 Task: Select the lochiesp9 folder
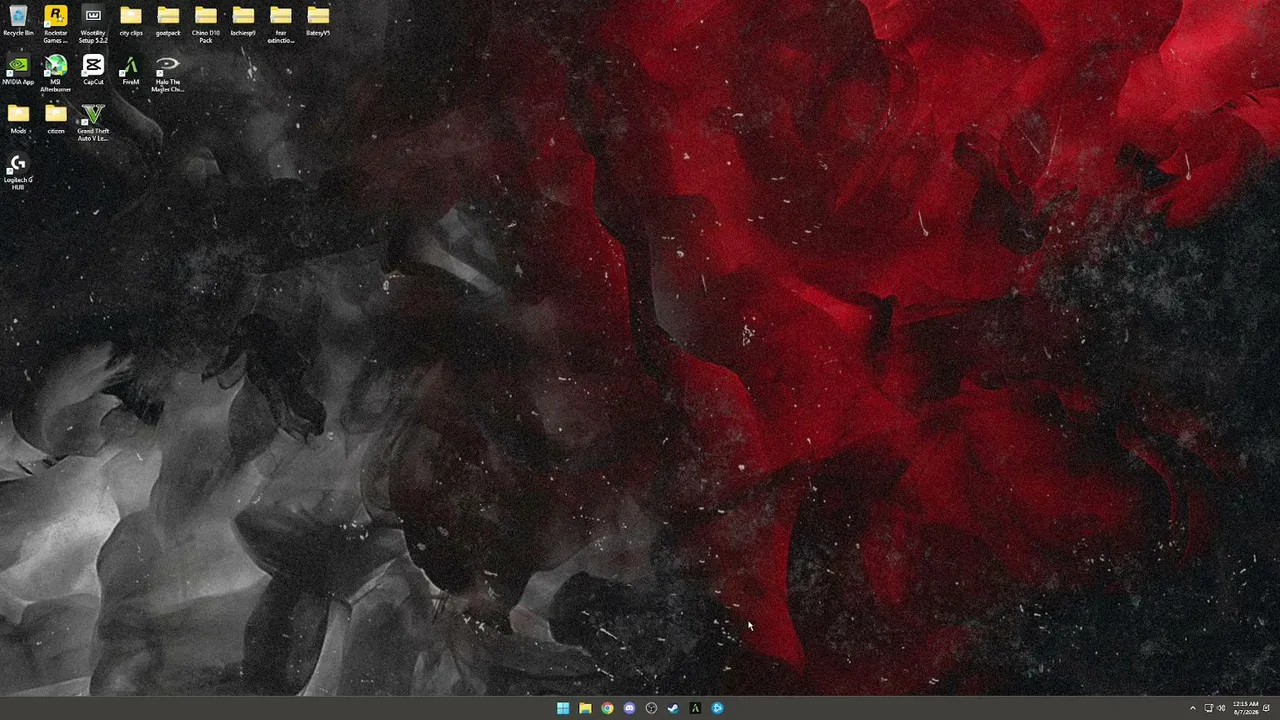click(243, 21)
